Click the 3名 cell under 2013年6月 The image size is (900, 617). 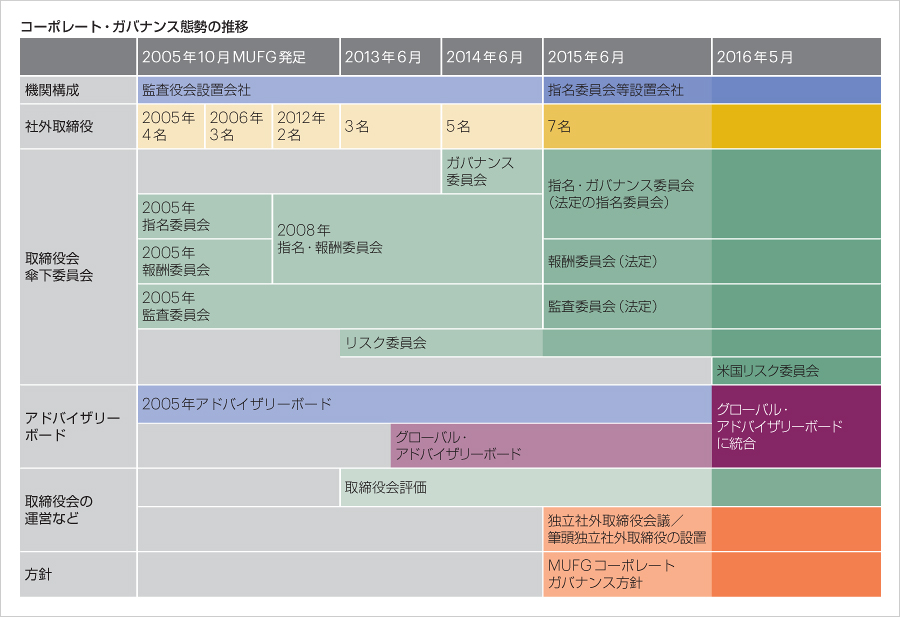[x=390, y=126]
